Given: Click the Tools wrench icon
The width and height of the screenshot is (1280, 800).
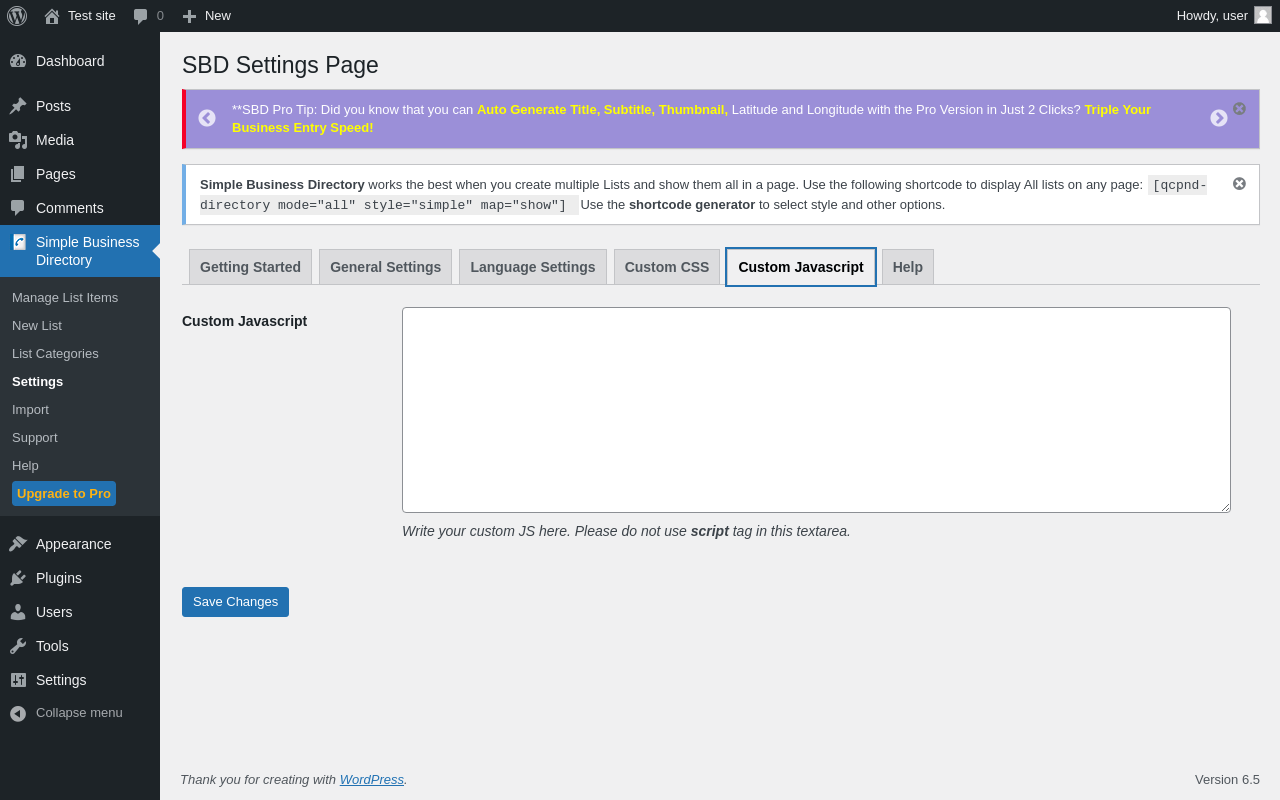Looking at the screenshot, I should pyautogui.click(x=18, y=646).
